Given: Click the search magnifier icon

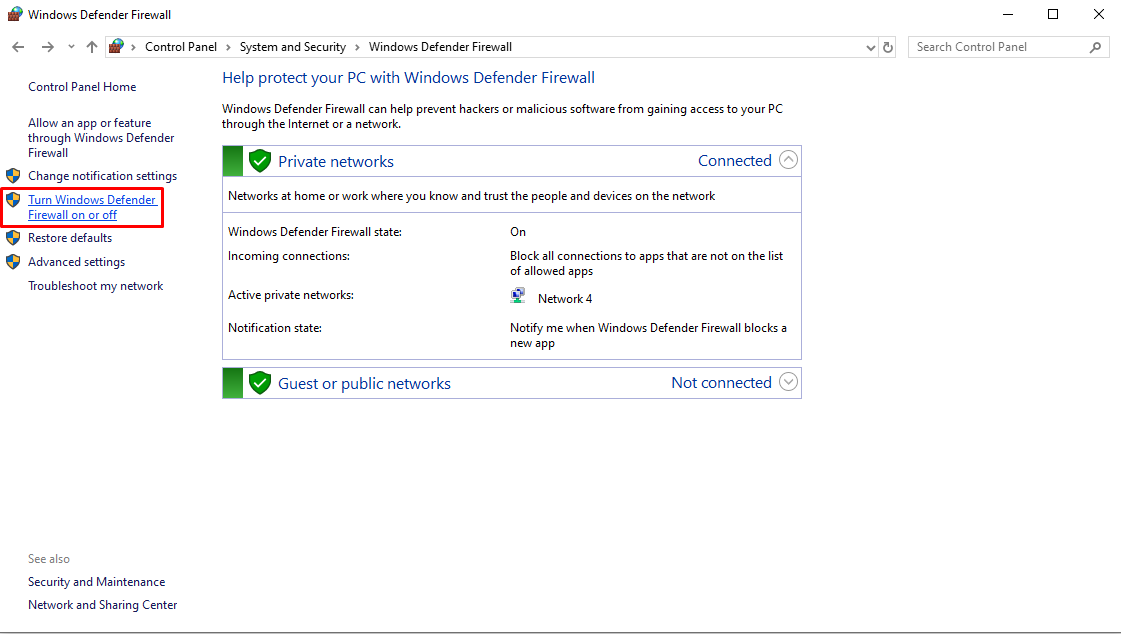Looking at the screenshot, I should tap(1095, 47).
